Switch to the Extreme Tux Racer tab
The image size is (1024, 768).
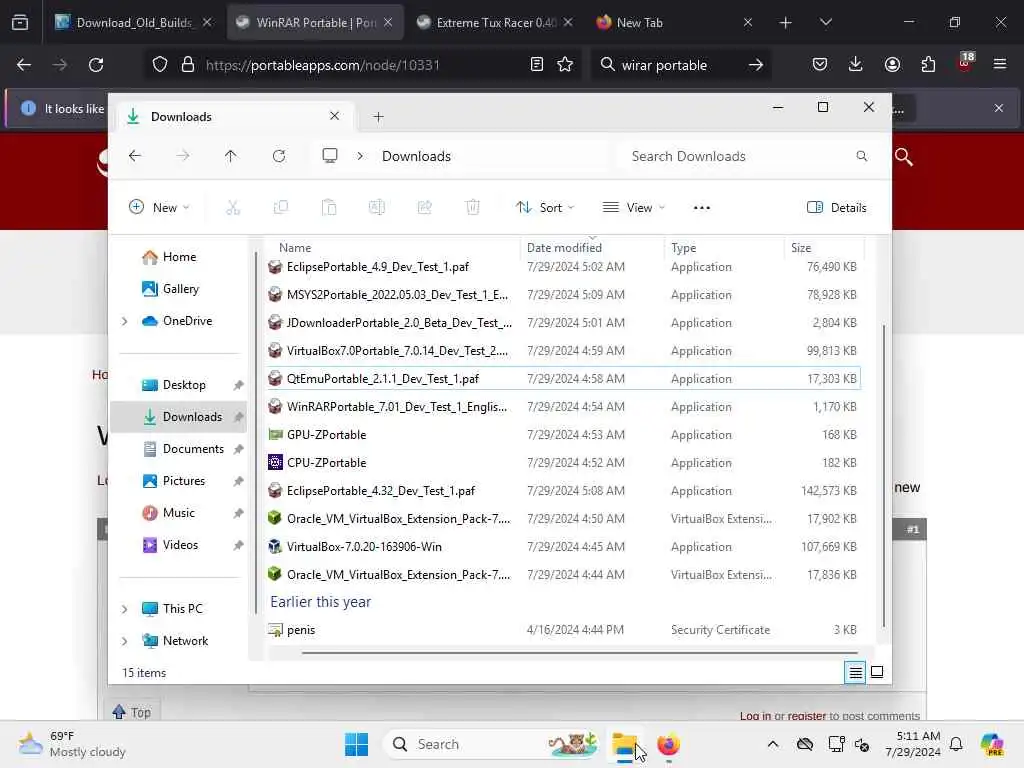[494, 22]
